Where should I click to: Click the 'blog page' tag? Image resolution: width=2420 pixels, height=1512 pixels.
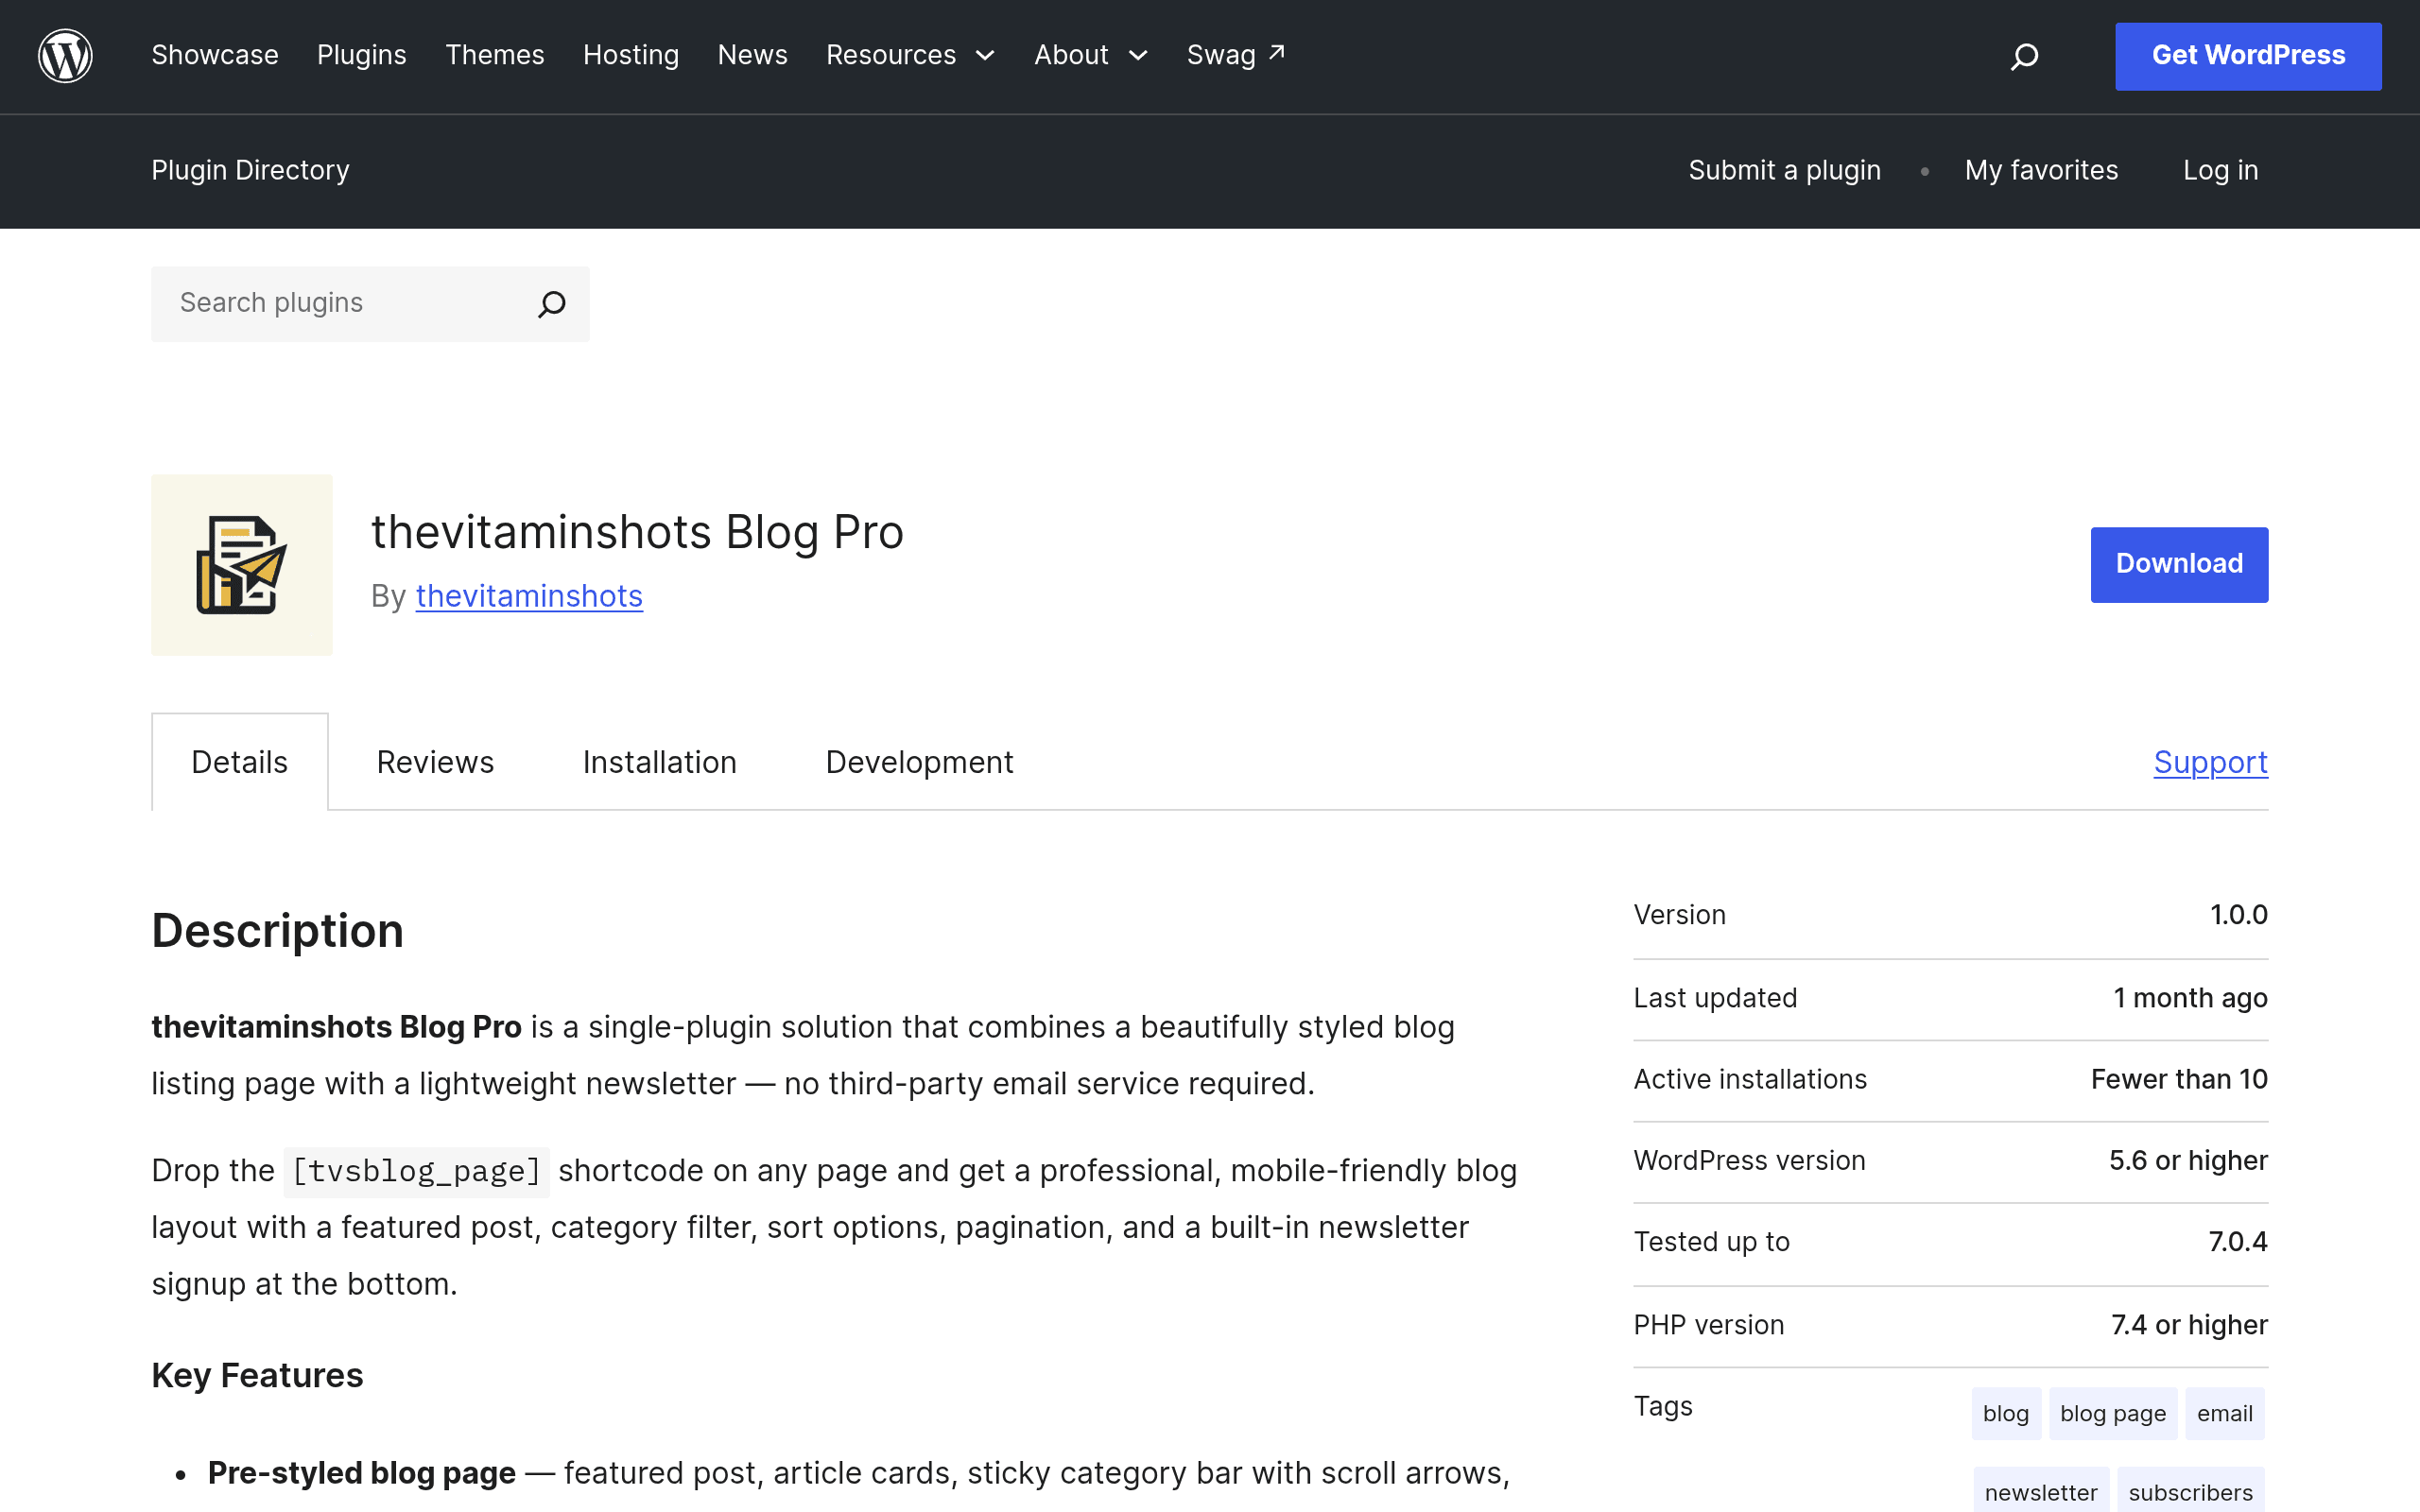pyautogui.click(x=2113, y=1413)
